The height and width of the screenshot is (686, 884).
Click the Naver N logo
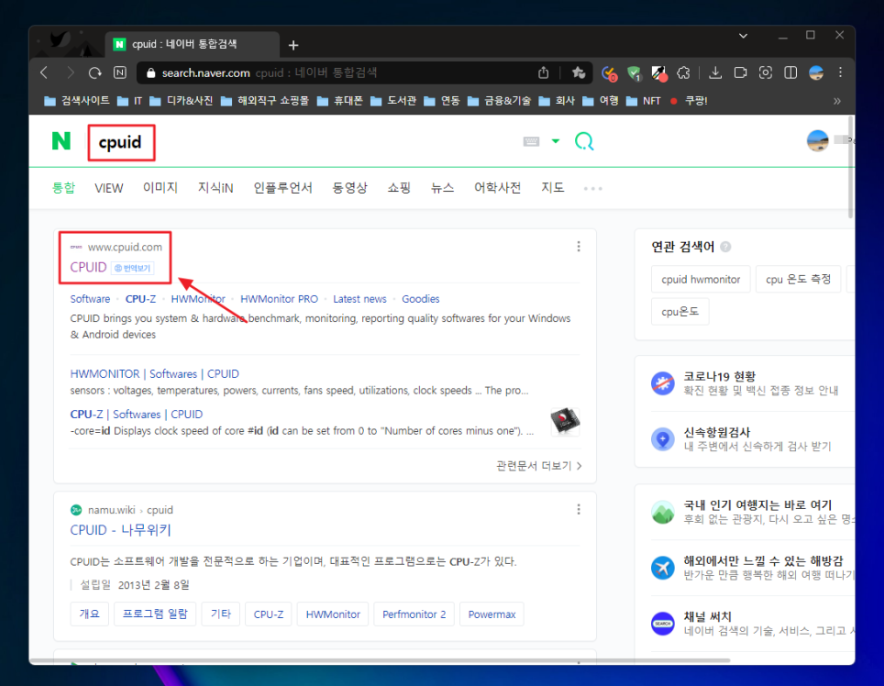click(61, 141)
